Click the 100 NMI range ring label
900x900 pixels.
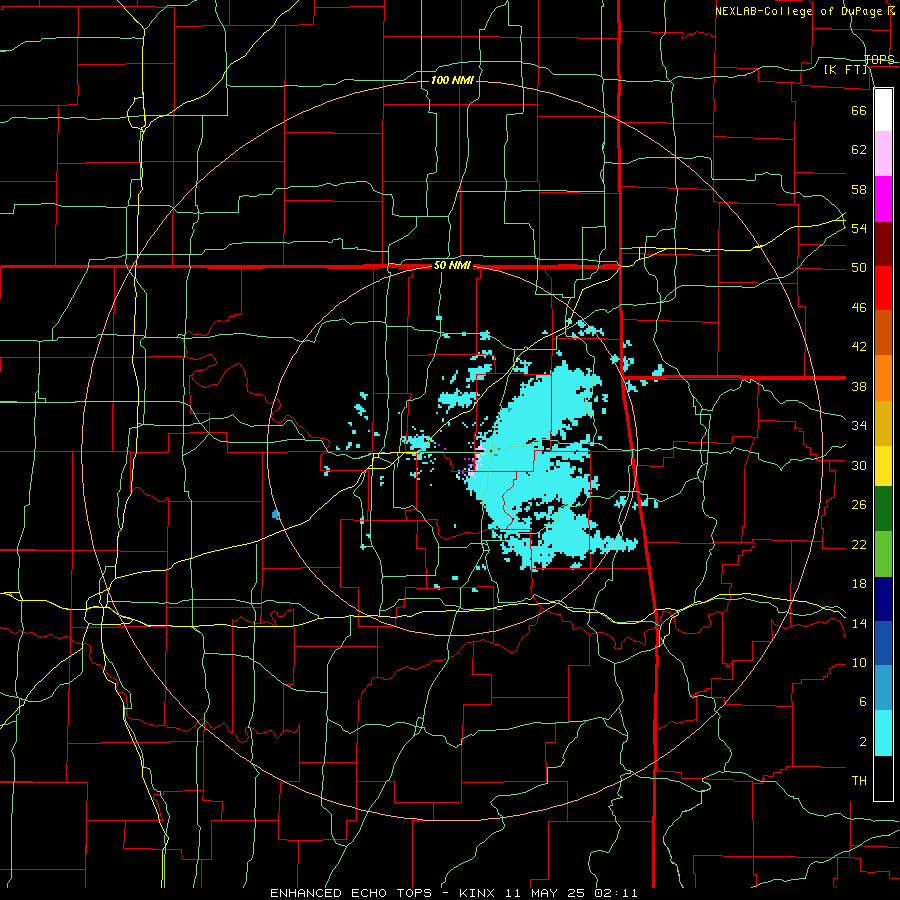[452, 80]
